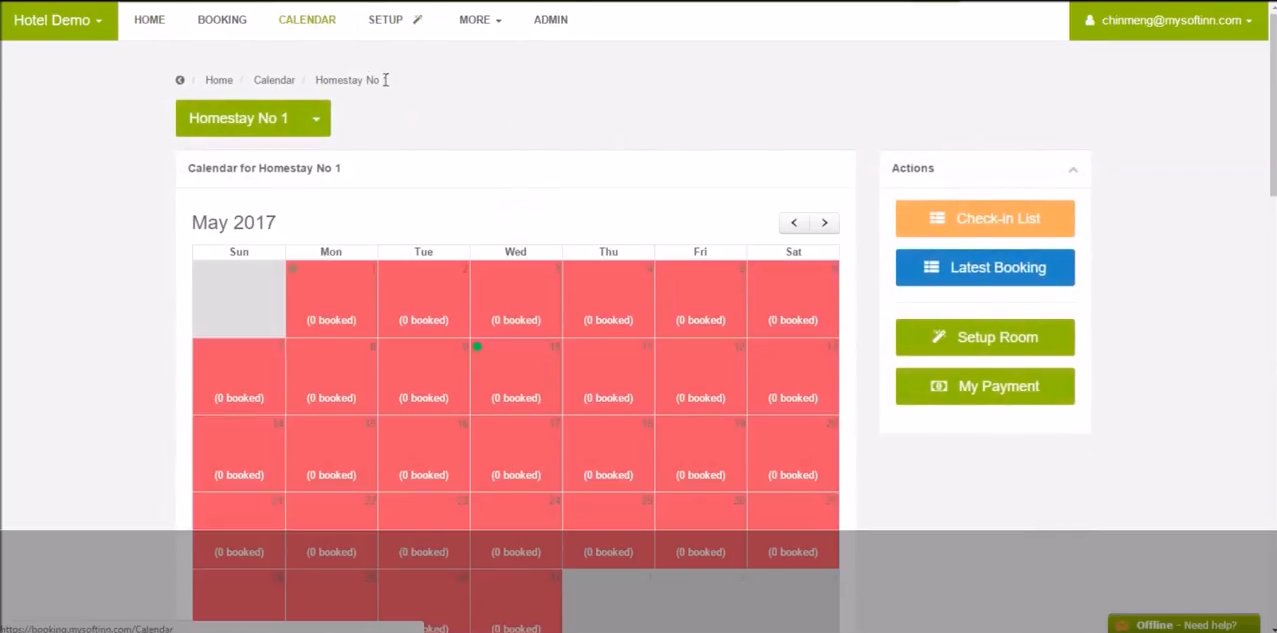Go to previous month with left arrow
The height and width of the screenshot is (633, 1277).
point(794,223)
